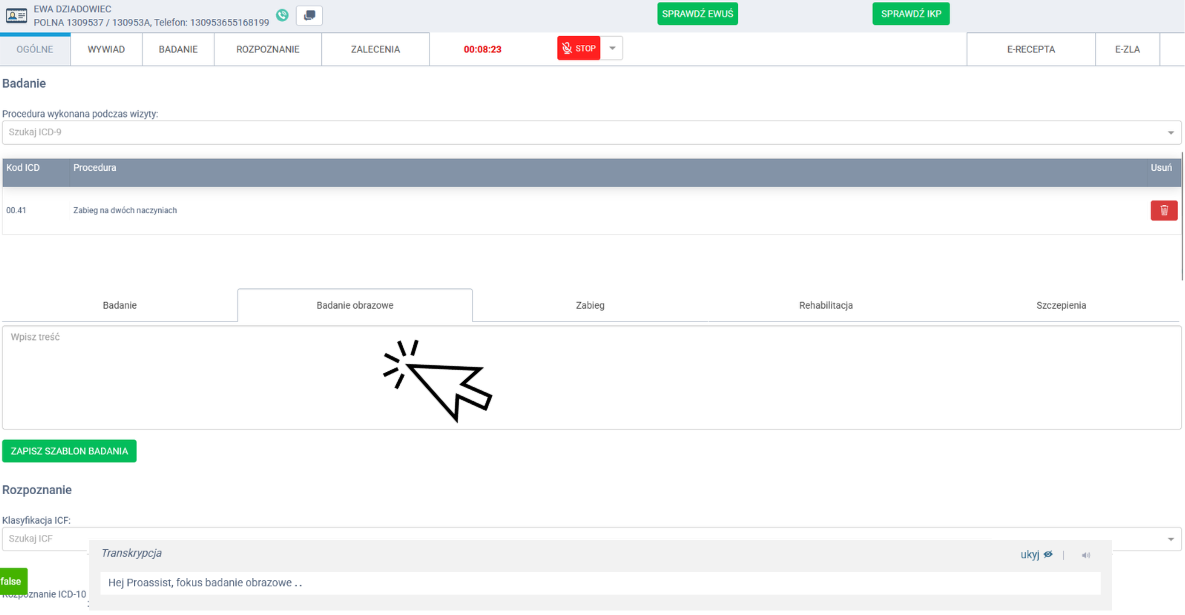Viewport: 1185px width, 615px height.
Task: Open the E-RECEPTA tab
Action: [x=1030, y=49]
